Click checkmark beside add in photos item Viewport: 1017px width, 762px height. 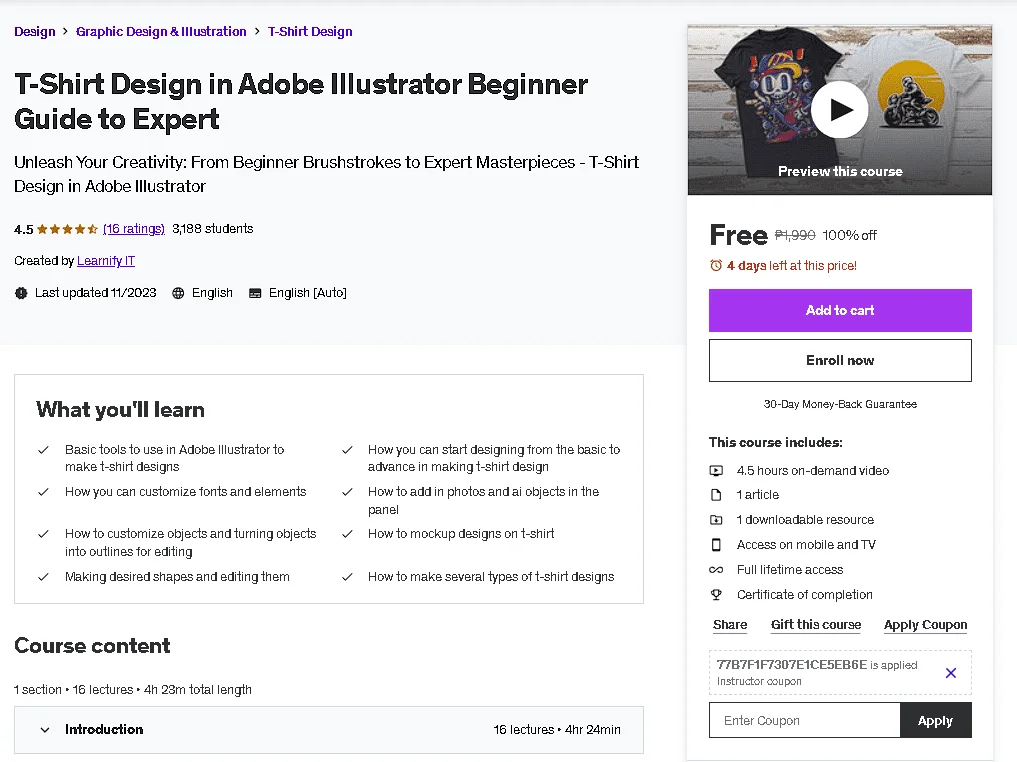[347, 492]
